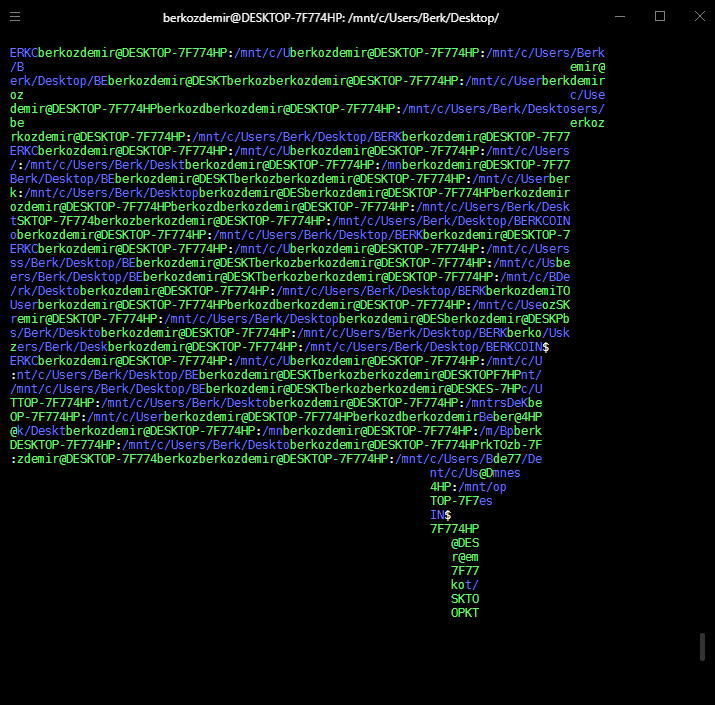Click the text 'OPKT' at the column bottom
This screenshot has width=715, height=705.
pyautogui.click(x=465, y=613)
